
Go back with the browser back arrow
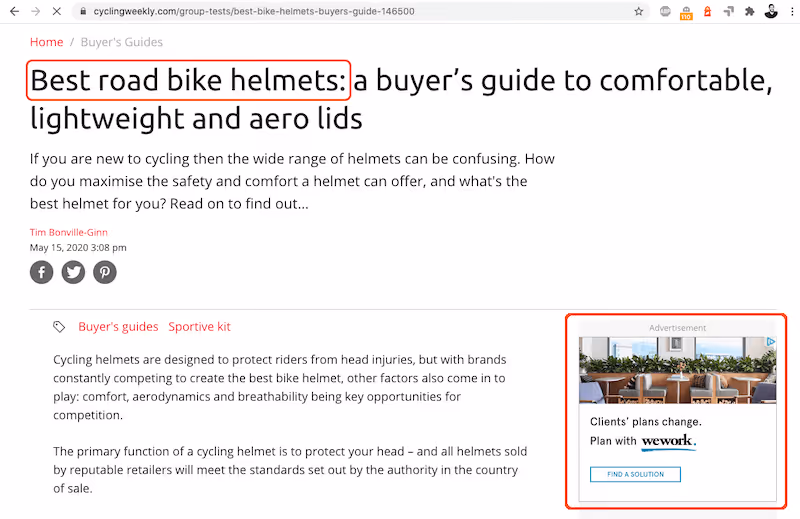pos(14,11)
